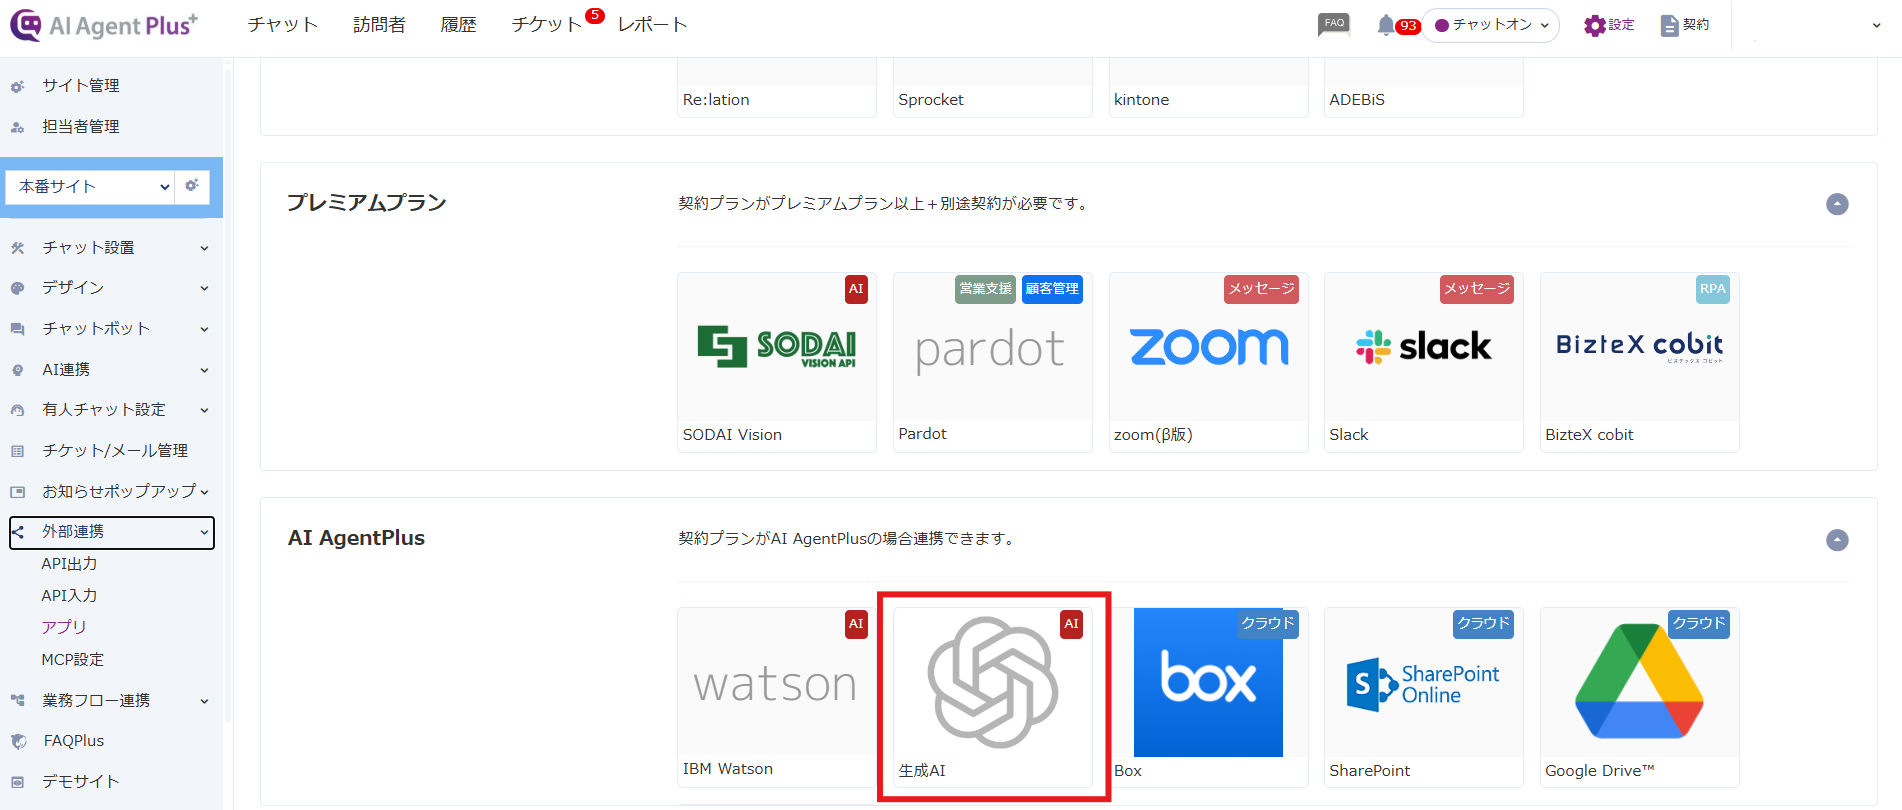
Task: Open the Pardot app card
Action: (992, 362)
